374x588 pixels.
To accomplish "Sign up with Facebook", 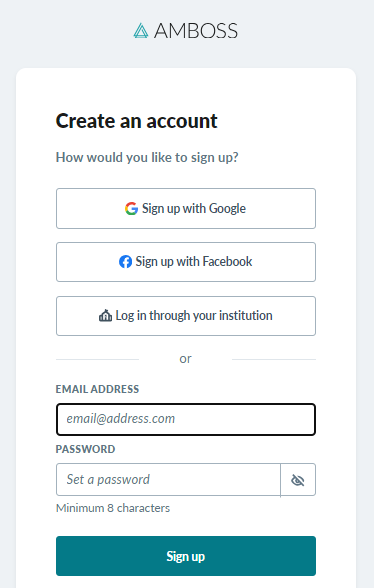I will click(186, 262).
